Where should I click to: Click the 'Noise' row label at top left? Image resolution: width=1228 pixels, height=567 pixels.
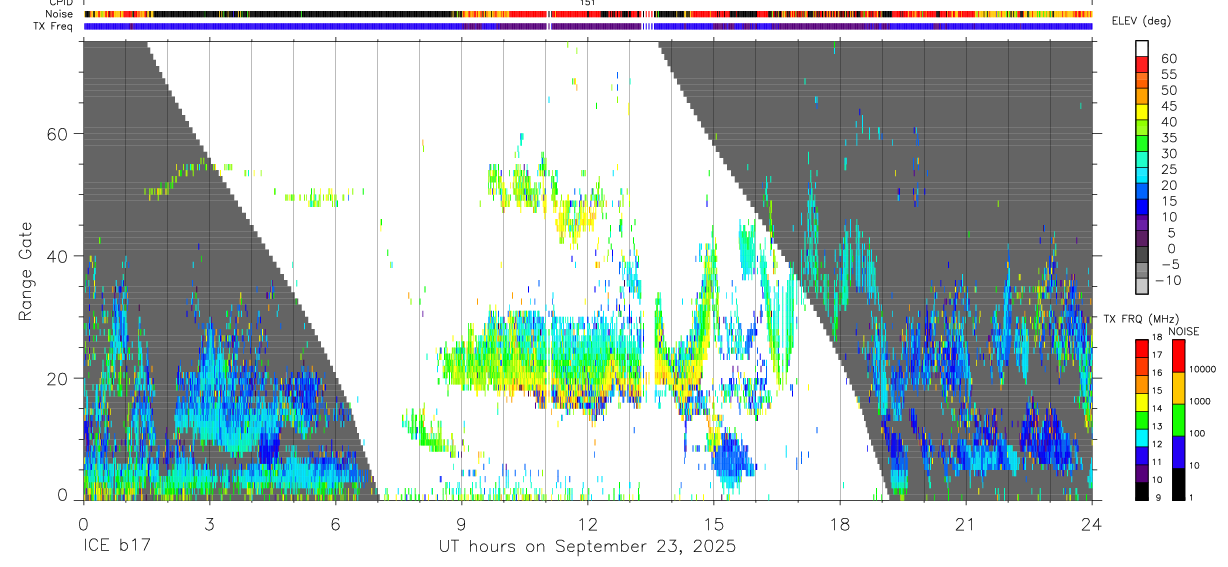[60, 14]
